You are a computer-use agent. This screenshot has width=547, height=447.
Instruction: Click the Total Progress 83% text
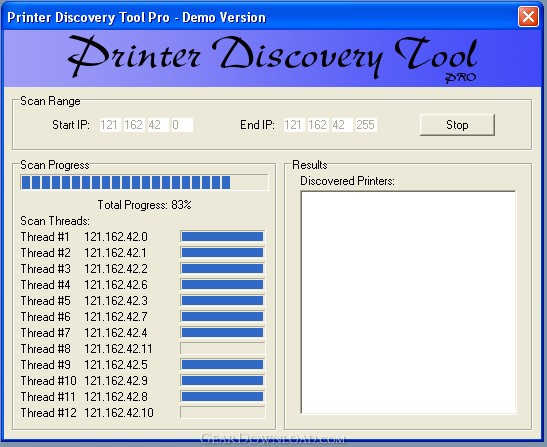click(x=144, y=205)
